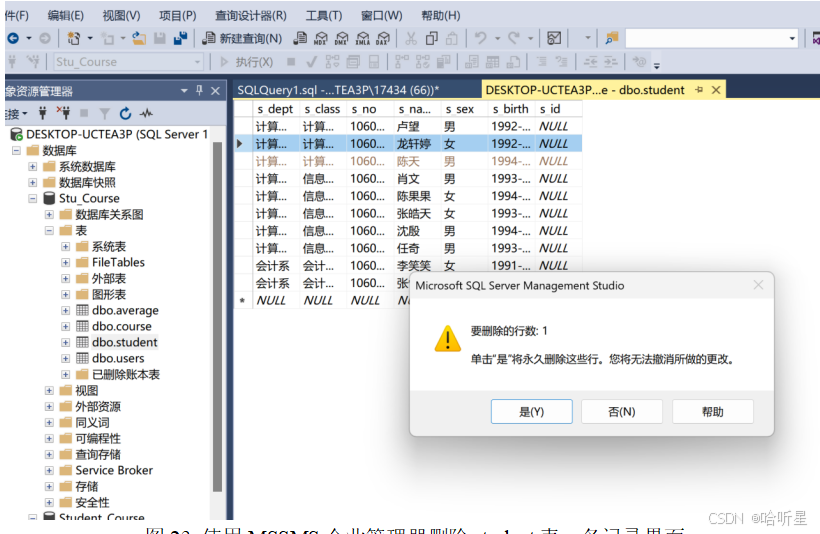This screenshot has width=820, height=534.
Task: Select DESKTOP-UCTEA3P server node
Action: [117, 134]
